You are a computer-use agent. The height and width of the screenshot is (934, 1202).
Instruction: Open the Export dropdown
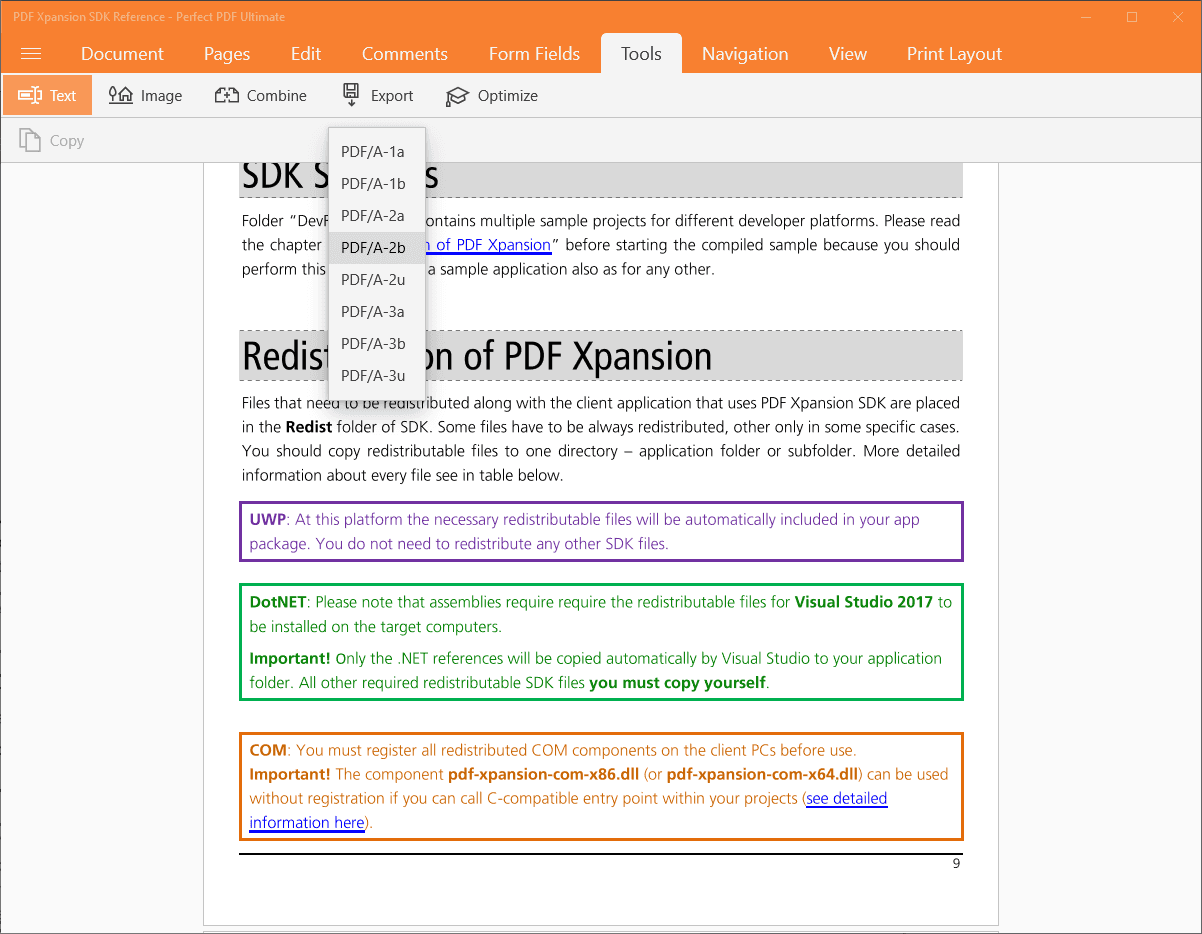377,95
